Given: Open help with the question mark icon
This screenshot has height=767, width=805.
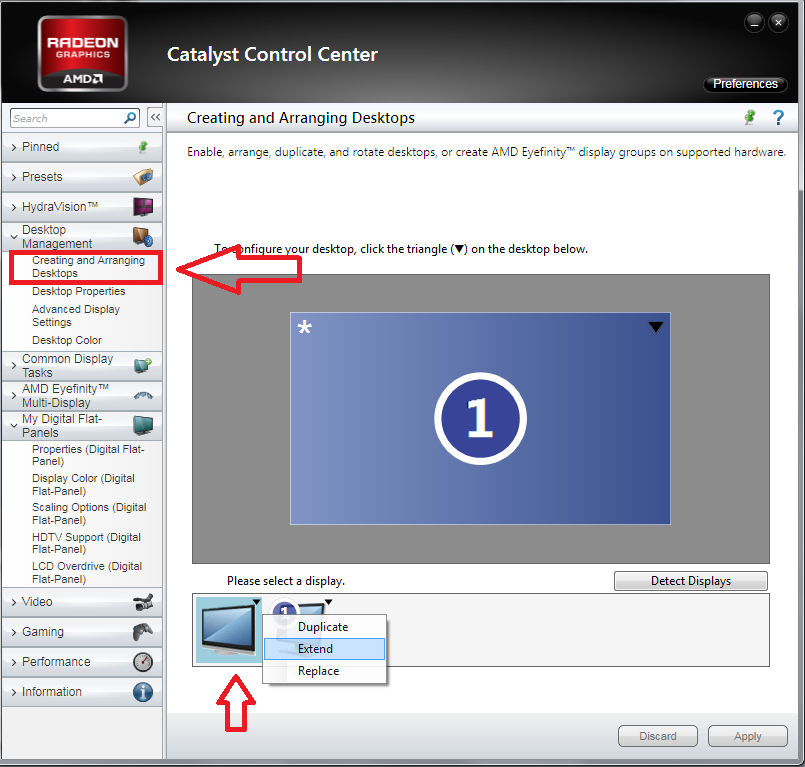Looking at the screenshot, I should 778,118.
